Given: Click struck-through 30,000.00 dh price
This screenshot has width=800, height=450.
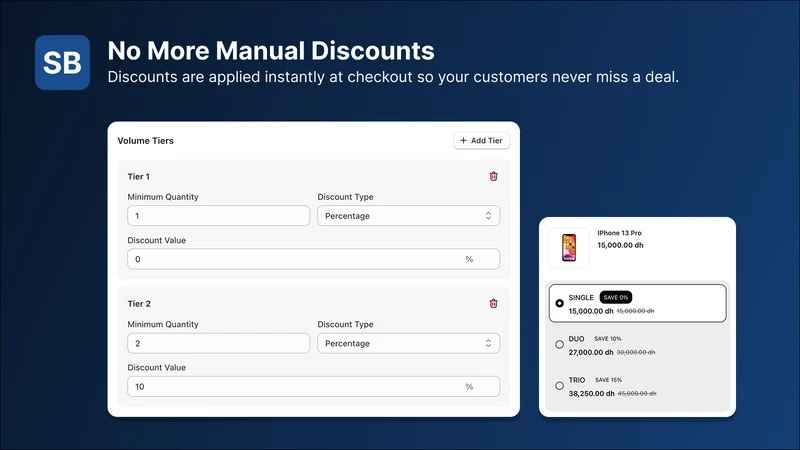Looking at the screenshot, I should coord(636,353).
